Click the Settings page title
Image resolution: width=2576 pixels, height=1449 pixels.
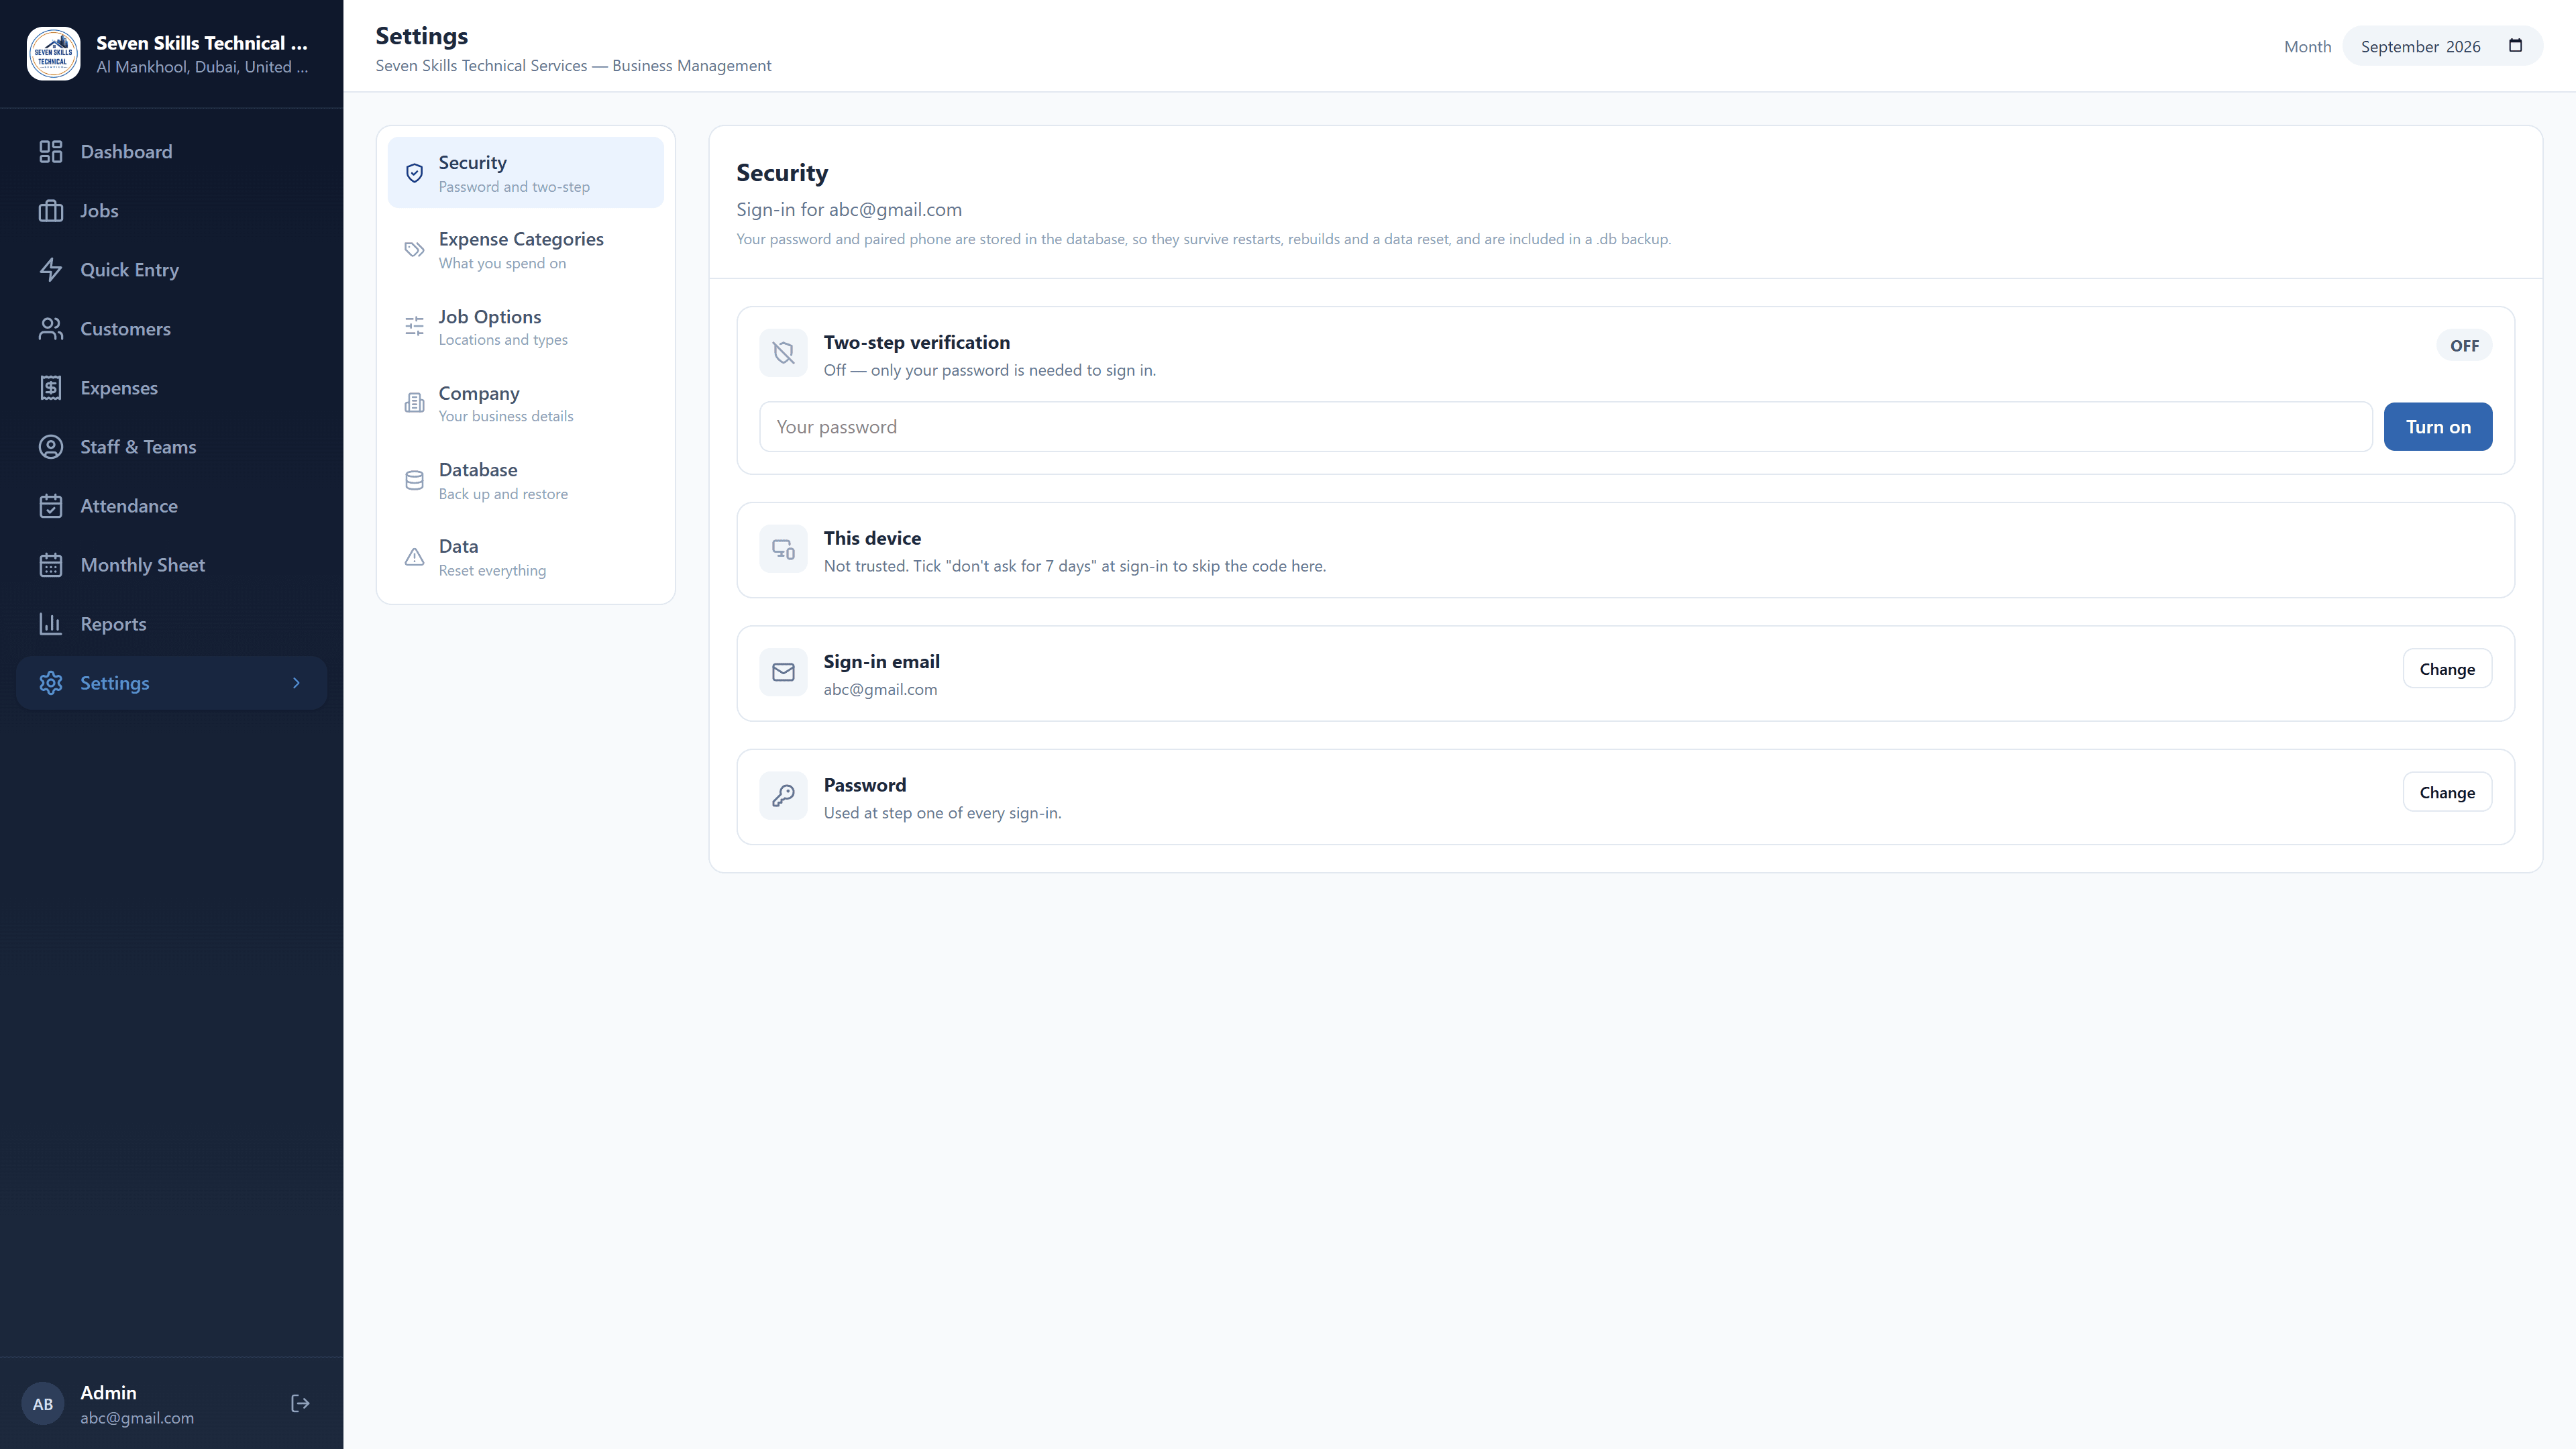421,36
